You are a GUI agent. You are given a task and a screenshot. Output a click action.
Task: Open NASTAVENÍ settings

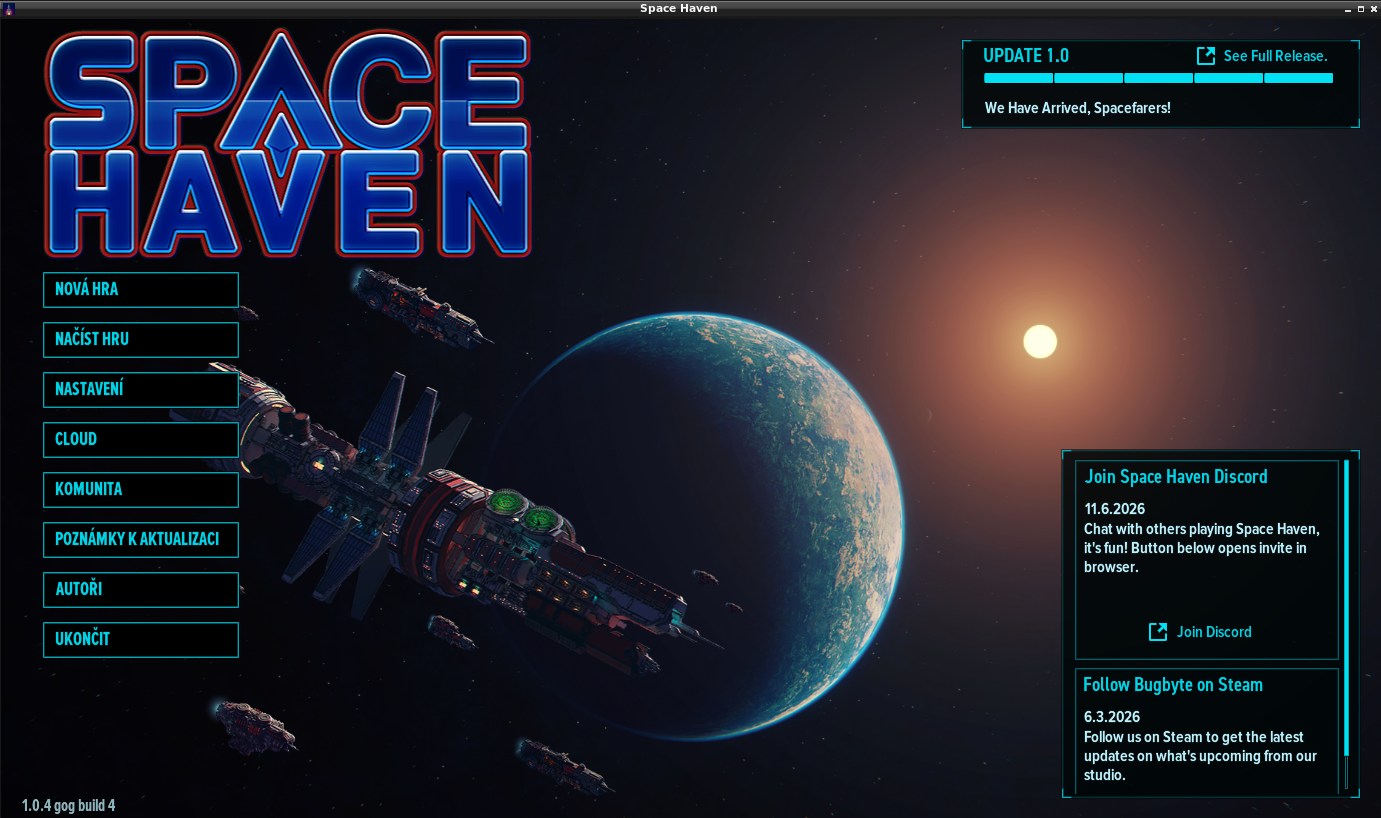(141, 389)
